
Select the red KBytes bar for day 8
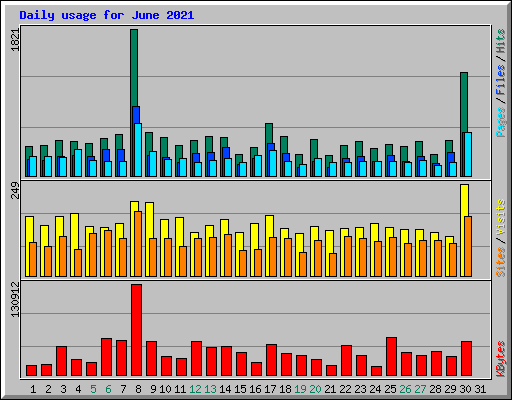(x=136, y=330)
